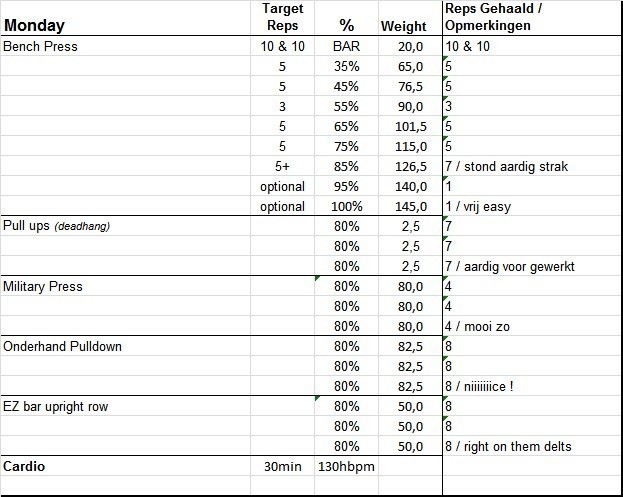Viewport: 623px width, 497px height.
Task: Select the Monday header cell
Action: coord(34,26)
